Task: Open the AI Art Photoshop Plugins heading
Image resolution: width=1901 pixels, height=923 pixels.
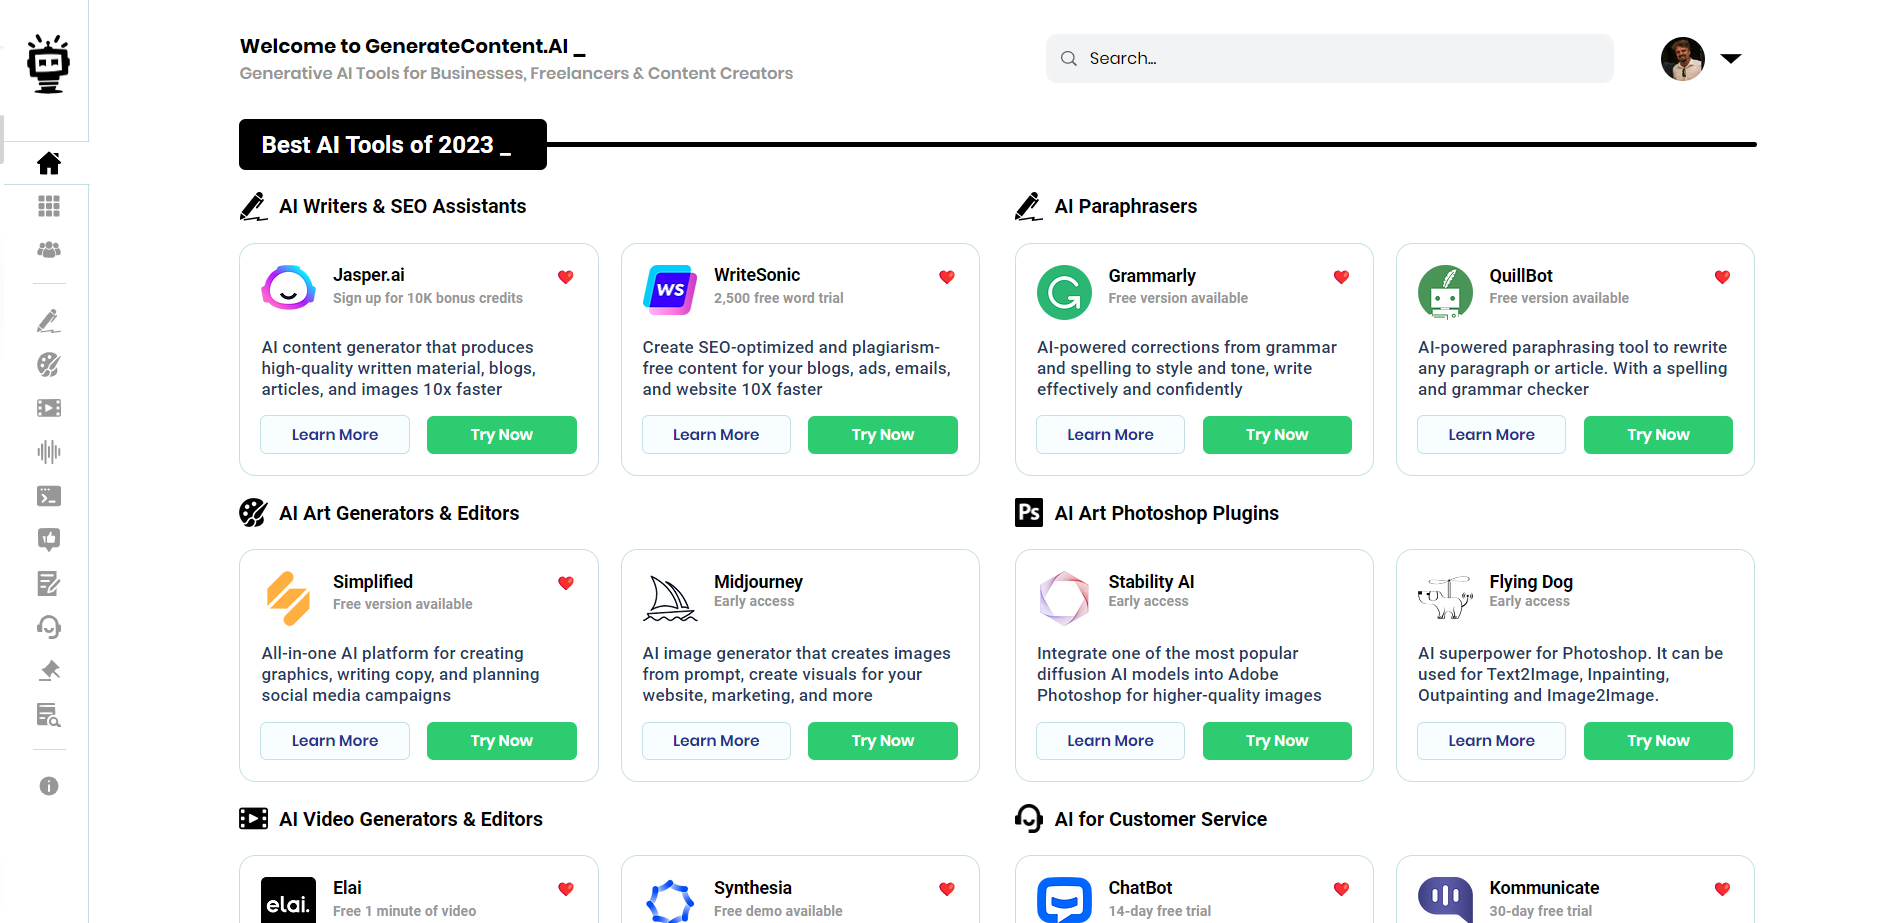Action: pyautogui.click(x=1167, y=513)
